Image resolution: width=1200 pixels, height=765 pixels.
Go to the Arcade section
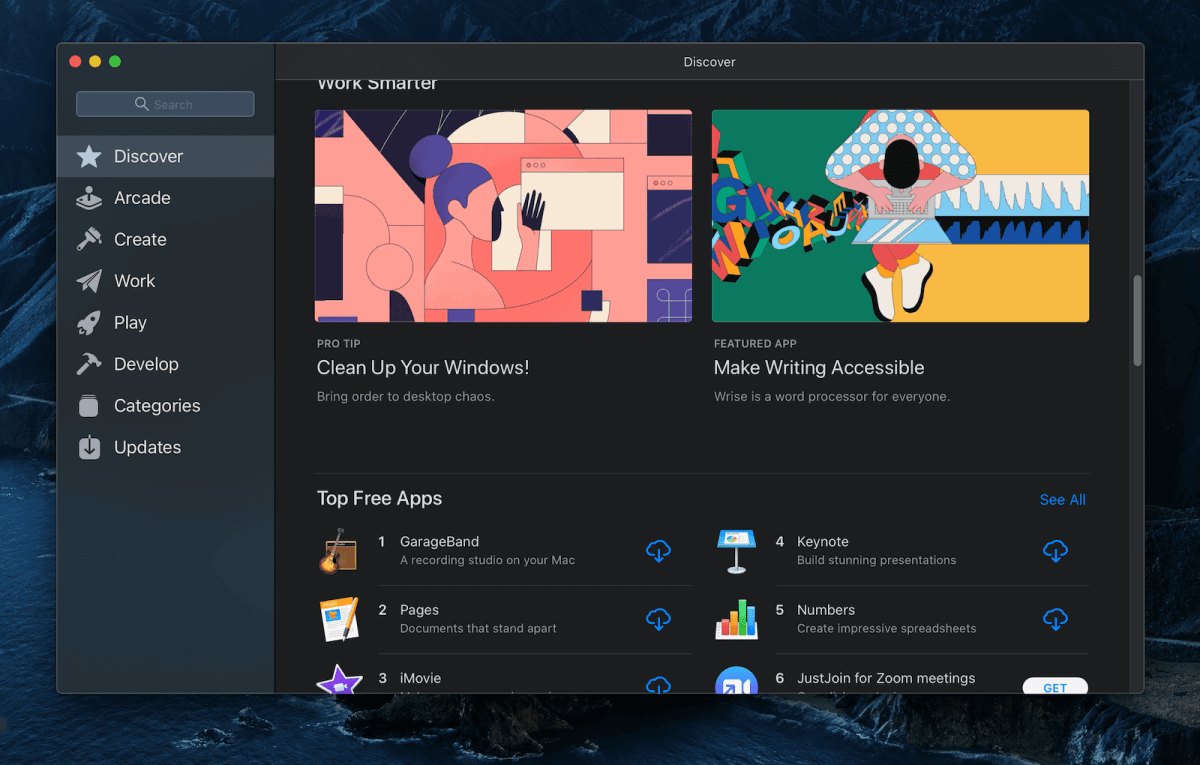[142, 198]
